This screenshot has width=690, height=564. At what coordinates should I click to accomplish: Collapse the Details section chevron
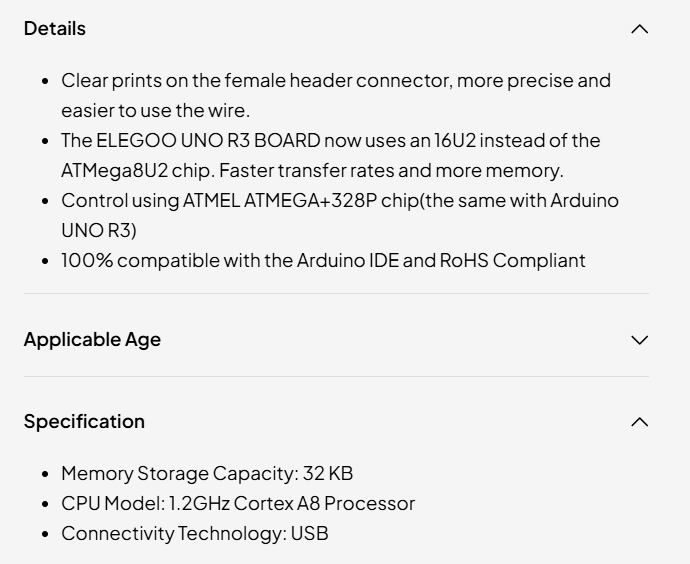coord(640,29)
